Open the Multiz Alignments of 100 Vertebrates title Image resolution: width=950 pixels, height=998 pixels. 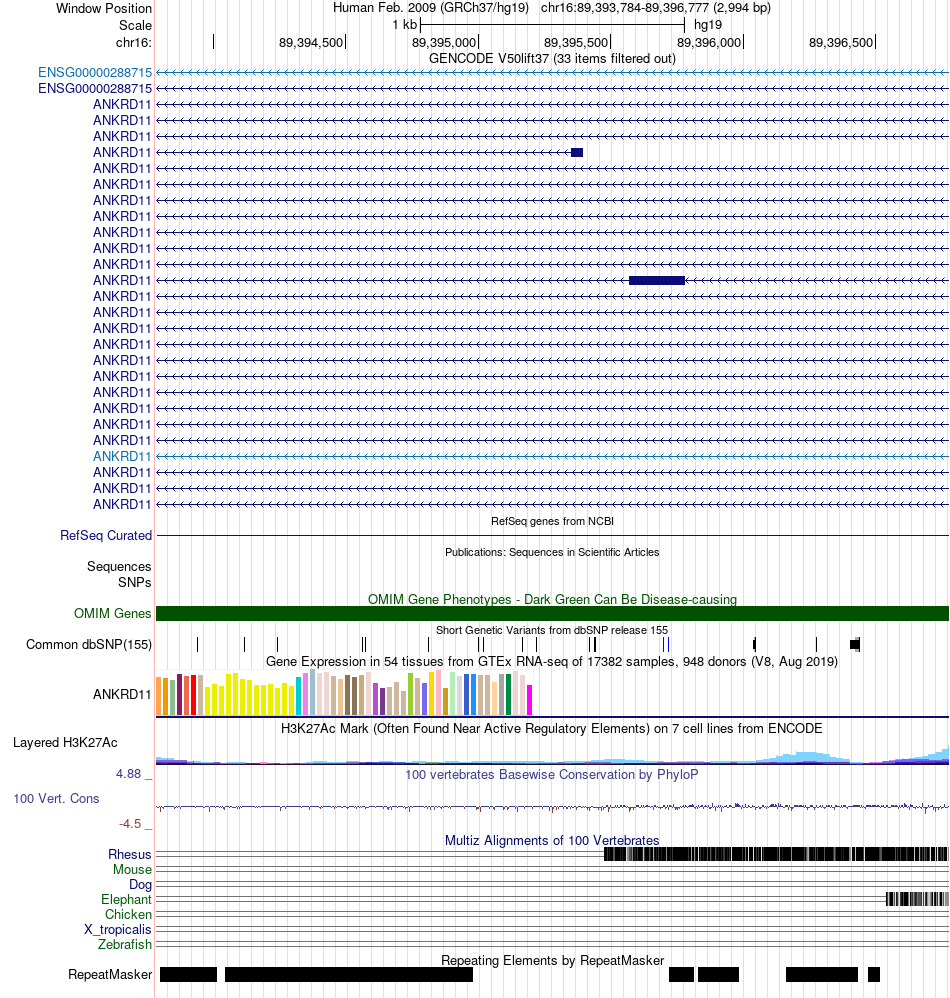coord(552,841)
